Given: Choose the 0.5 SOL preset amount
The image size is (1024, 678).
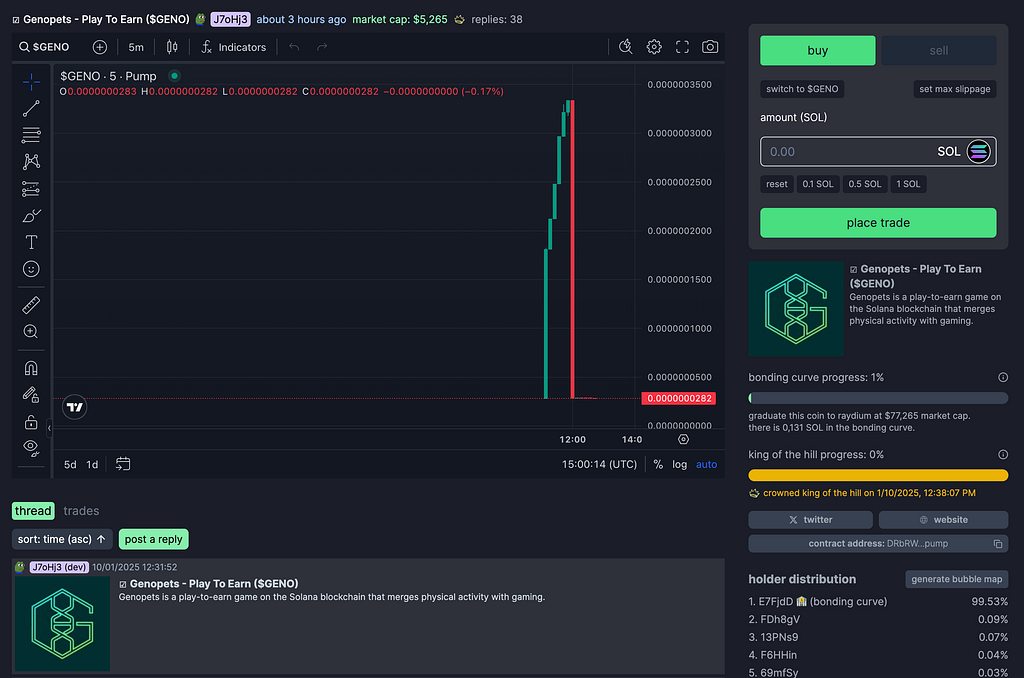Looking at the screenshot, I should (x=865, y=184).
